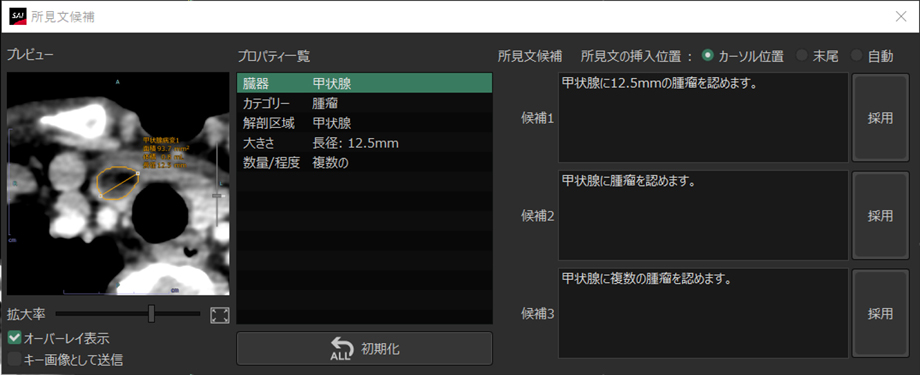
Task: Click the orange lesion annotation label in preview
Action: coord(166,153)
